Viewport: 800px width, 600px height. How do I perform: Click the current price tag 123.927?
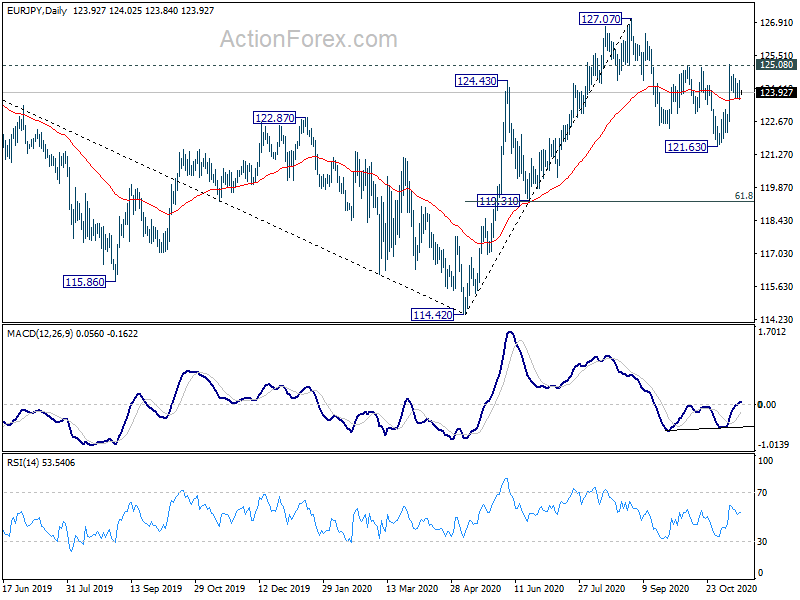point(777,92)
